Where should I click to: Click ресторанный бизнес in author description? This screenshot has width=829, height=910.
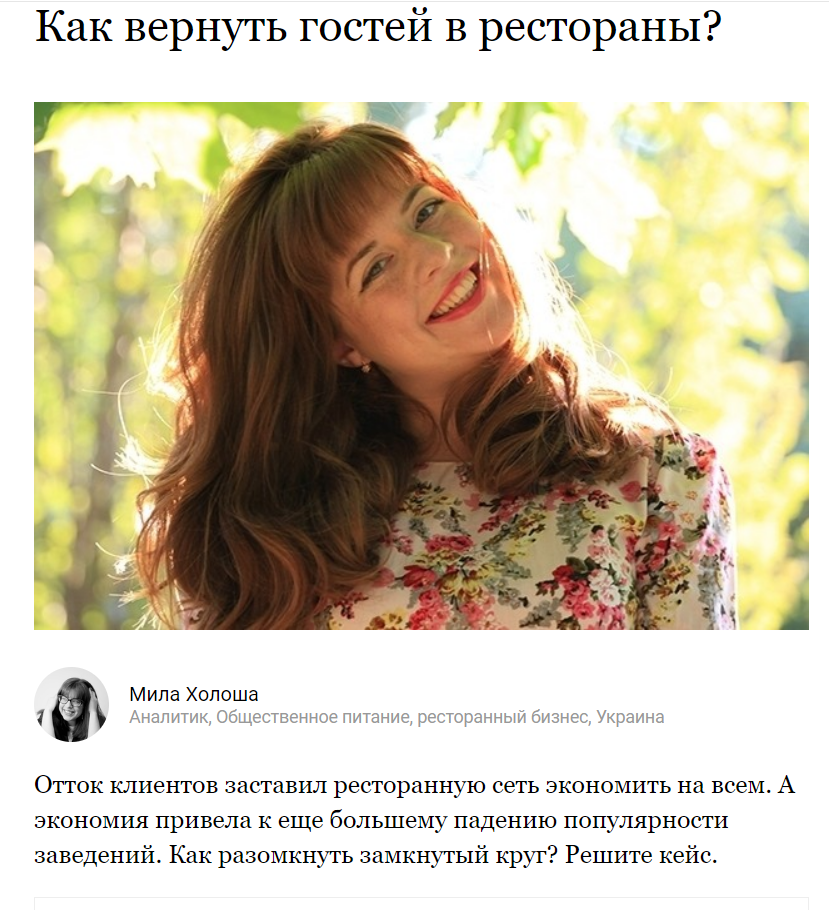click(503, 717)
